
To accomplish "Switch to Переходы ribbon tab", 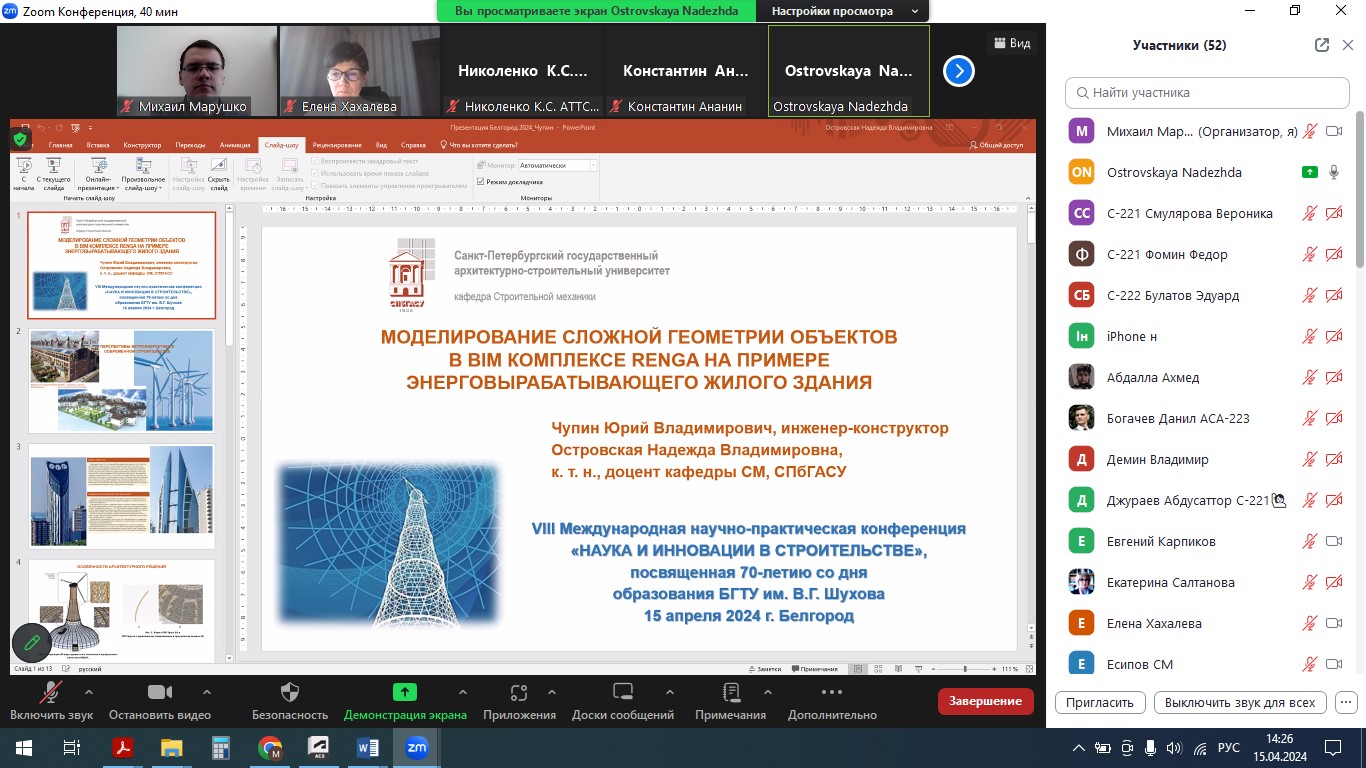I will (x=190, y=145).
